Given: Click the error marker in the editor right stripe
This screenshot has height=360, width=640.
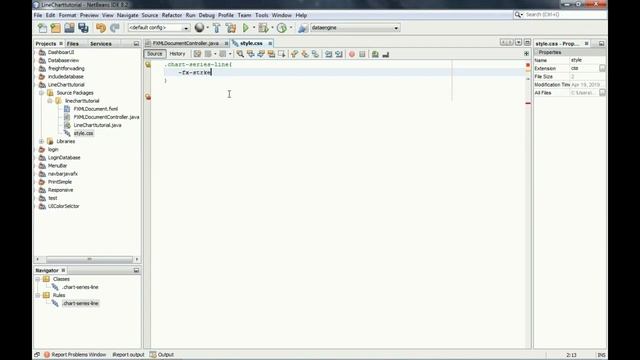Looking at the screenshot, I should [528, 103].
